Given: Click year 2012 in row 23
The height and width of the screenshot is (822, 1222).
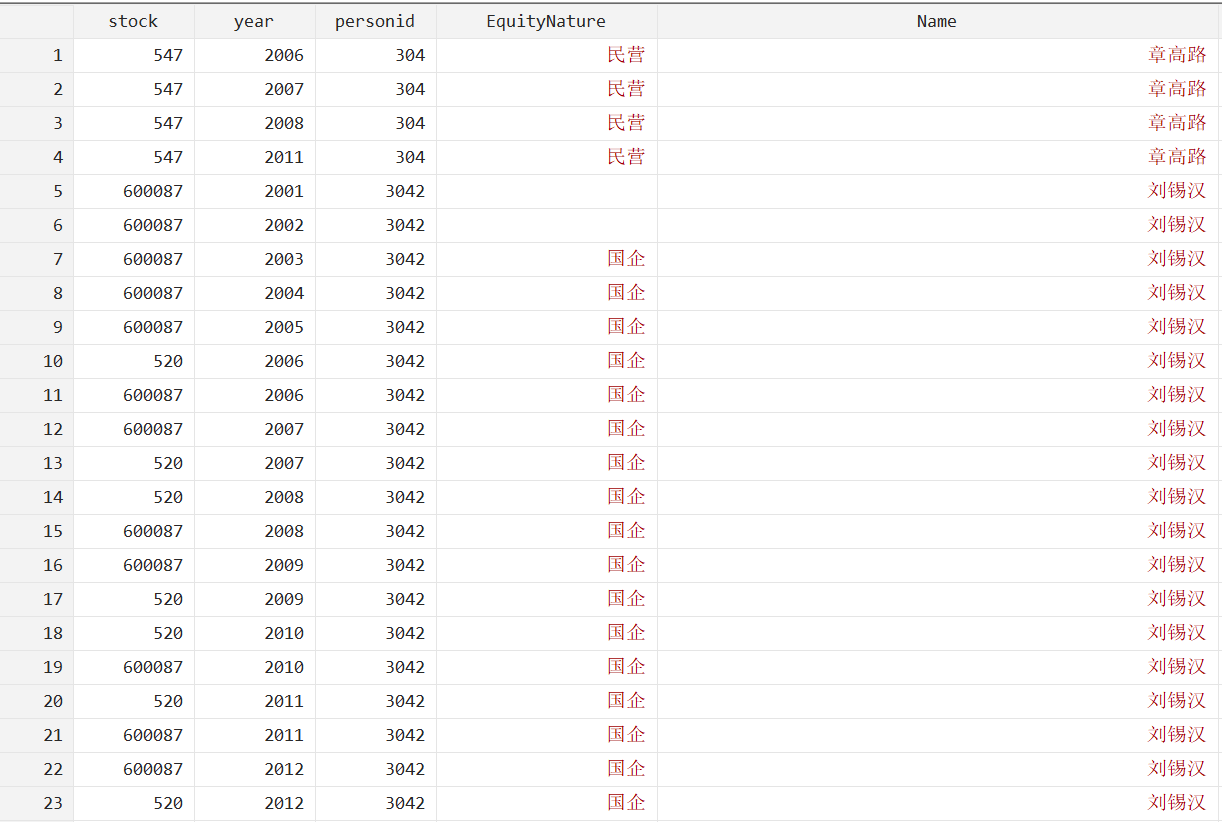Looking at the screenshot, I should click(x=284, y=803).
